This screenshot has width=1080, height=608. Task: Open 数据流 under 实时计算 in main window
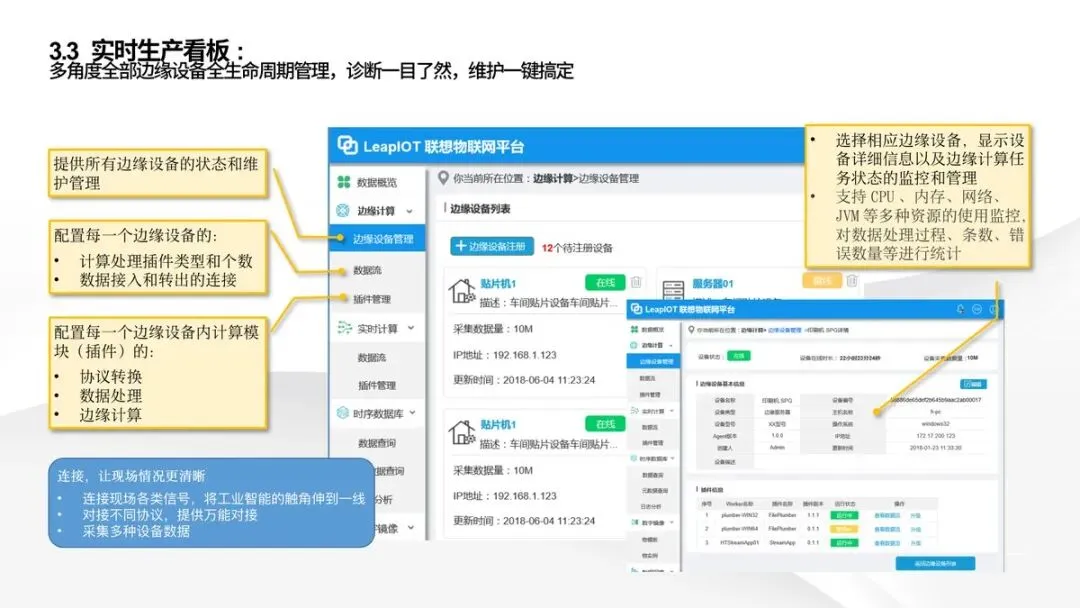pyautogui.click(x=372, y=357)
